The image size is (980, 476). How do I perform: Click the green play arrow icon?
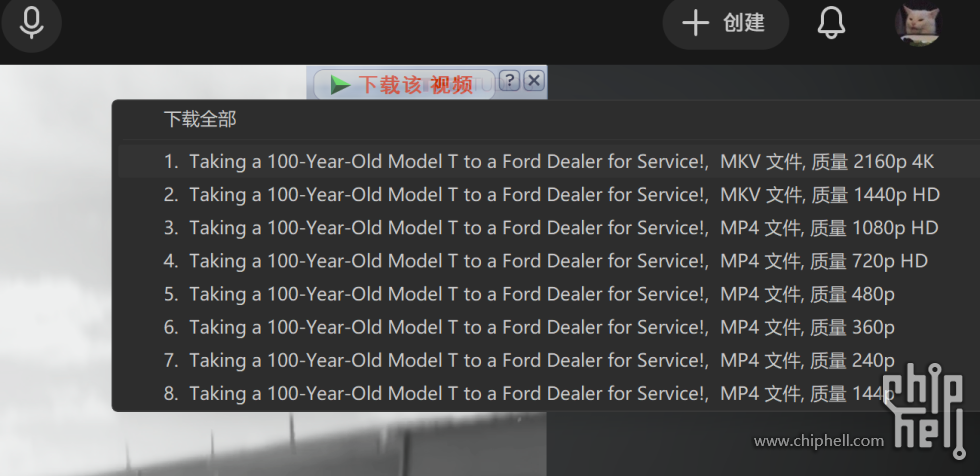pos(340,84)
